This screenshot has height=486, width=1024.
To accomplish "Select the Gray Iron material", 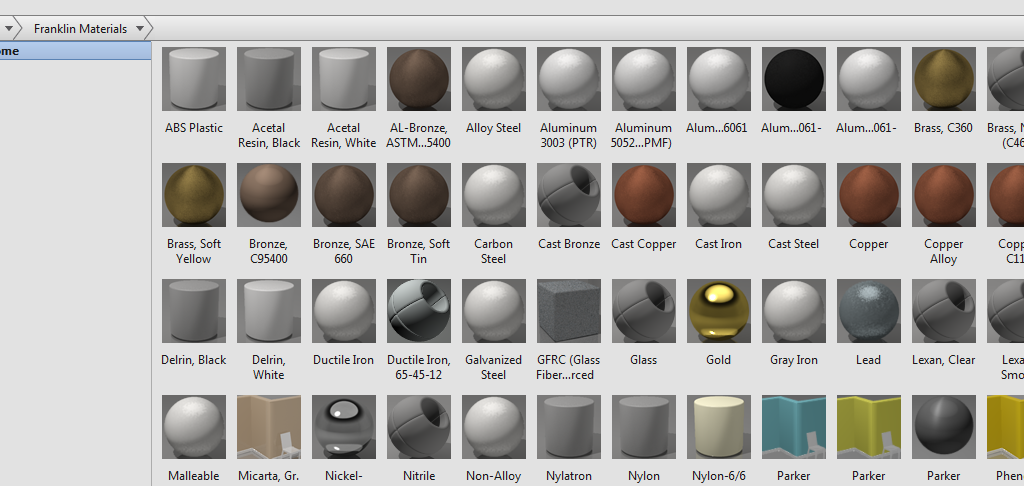I will tap(793, 311).
